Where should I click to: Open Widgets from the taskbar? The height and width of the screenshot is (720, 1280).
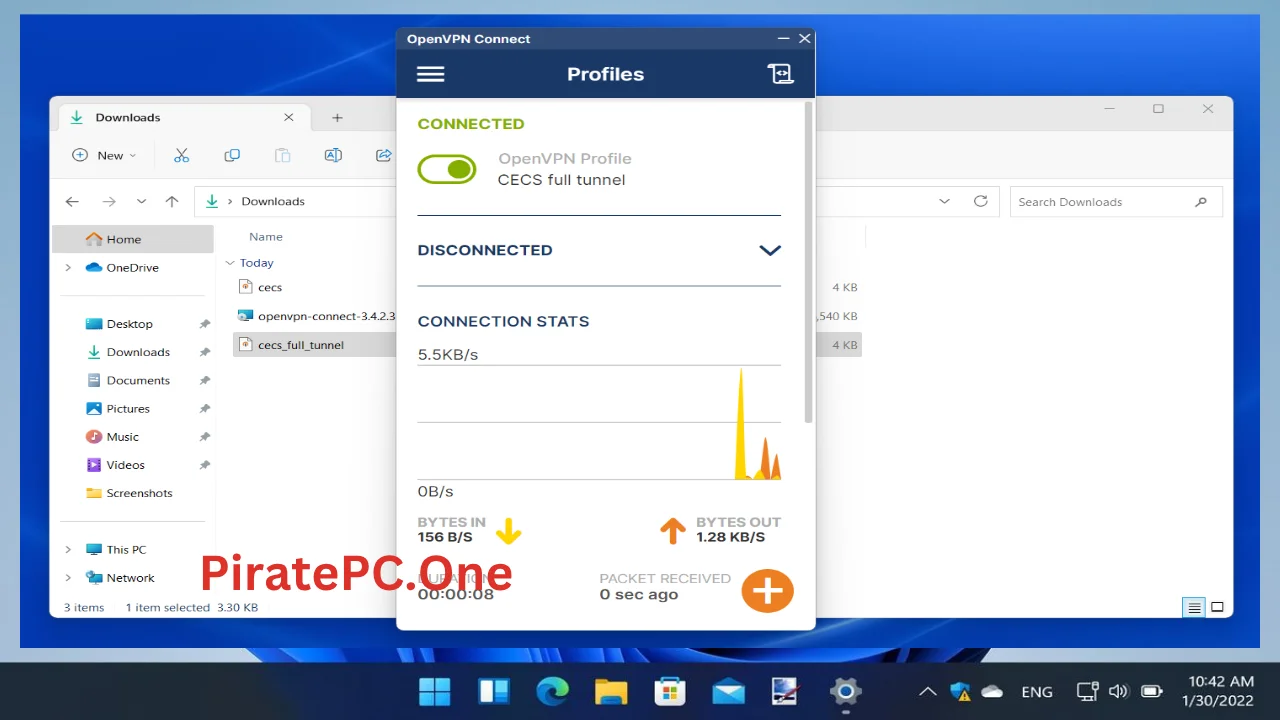click(x=494, y=691)
